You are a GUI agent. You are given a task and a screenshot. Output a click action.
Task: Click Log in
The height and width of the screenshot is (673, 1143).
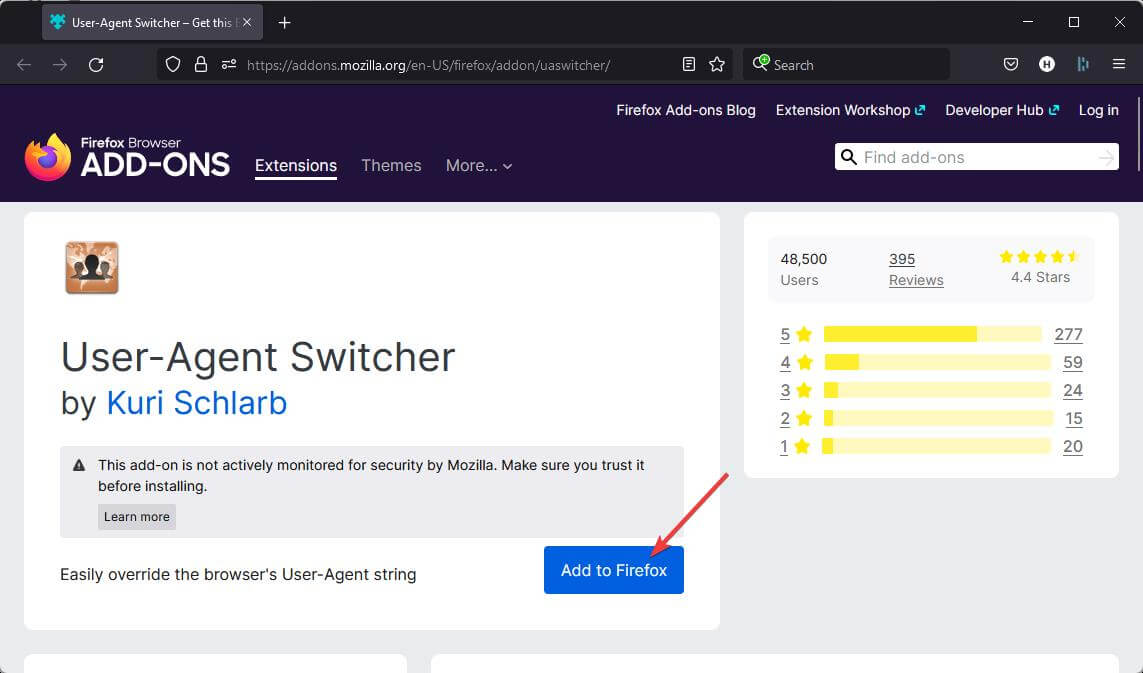tap(1099, 110)
